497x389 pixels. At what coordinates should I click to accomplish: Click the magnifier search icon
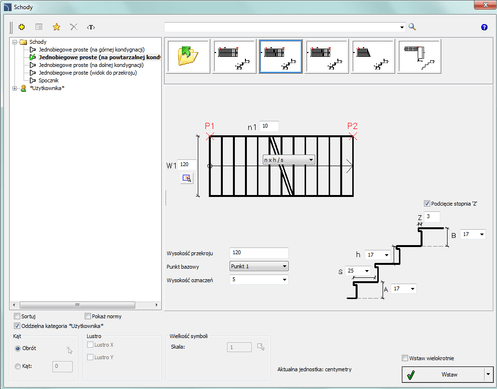click(412, 27)
